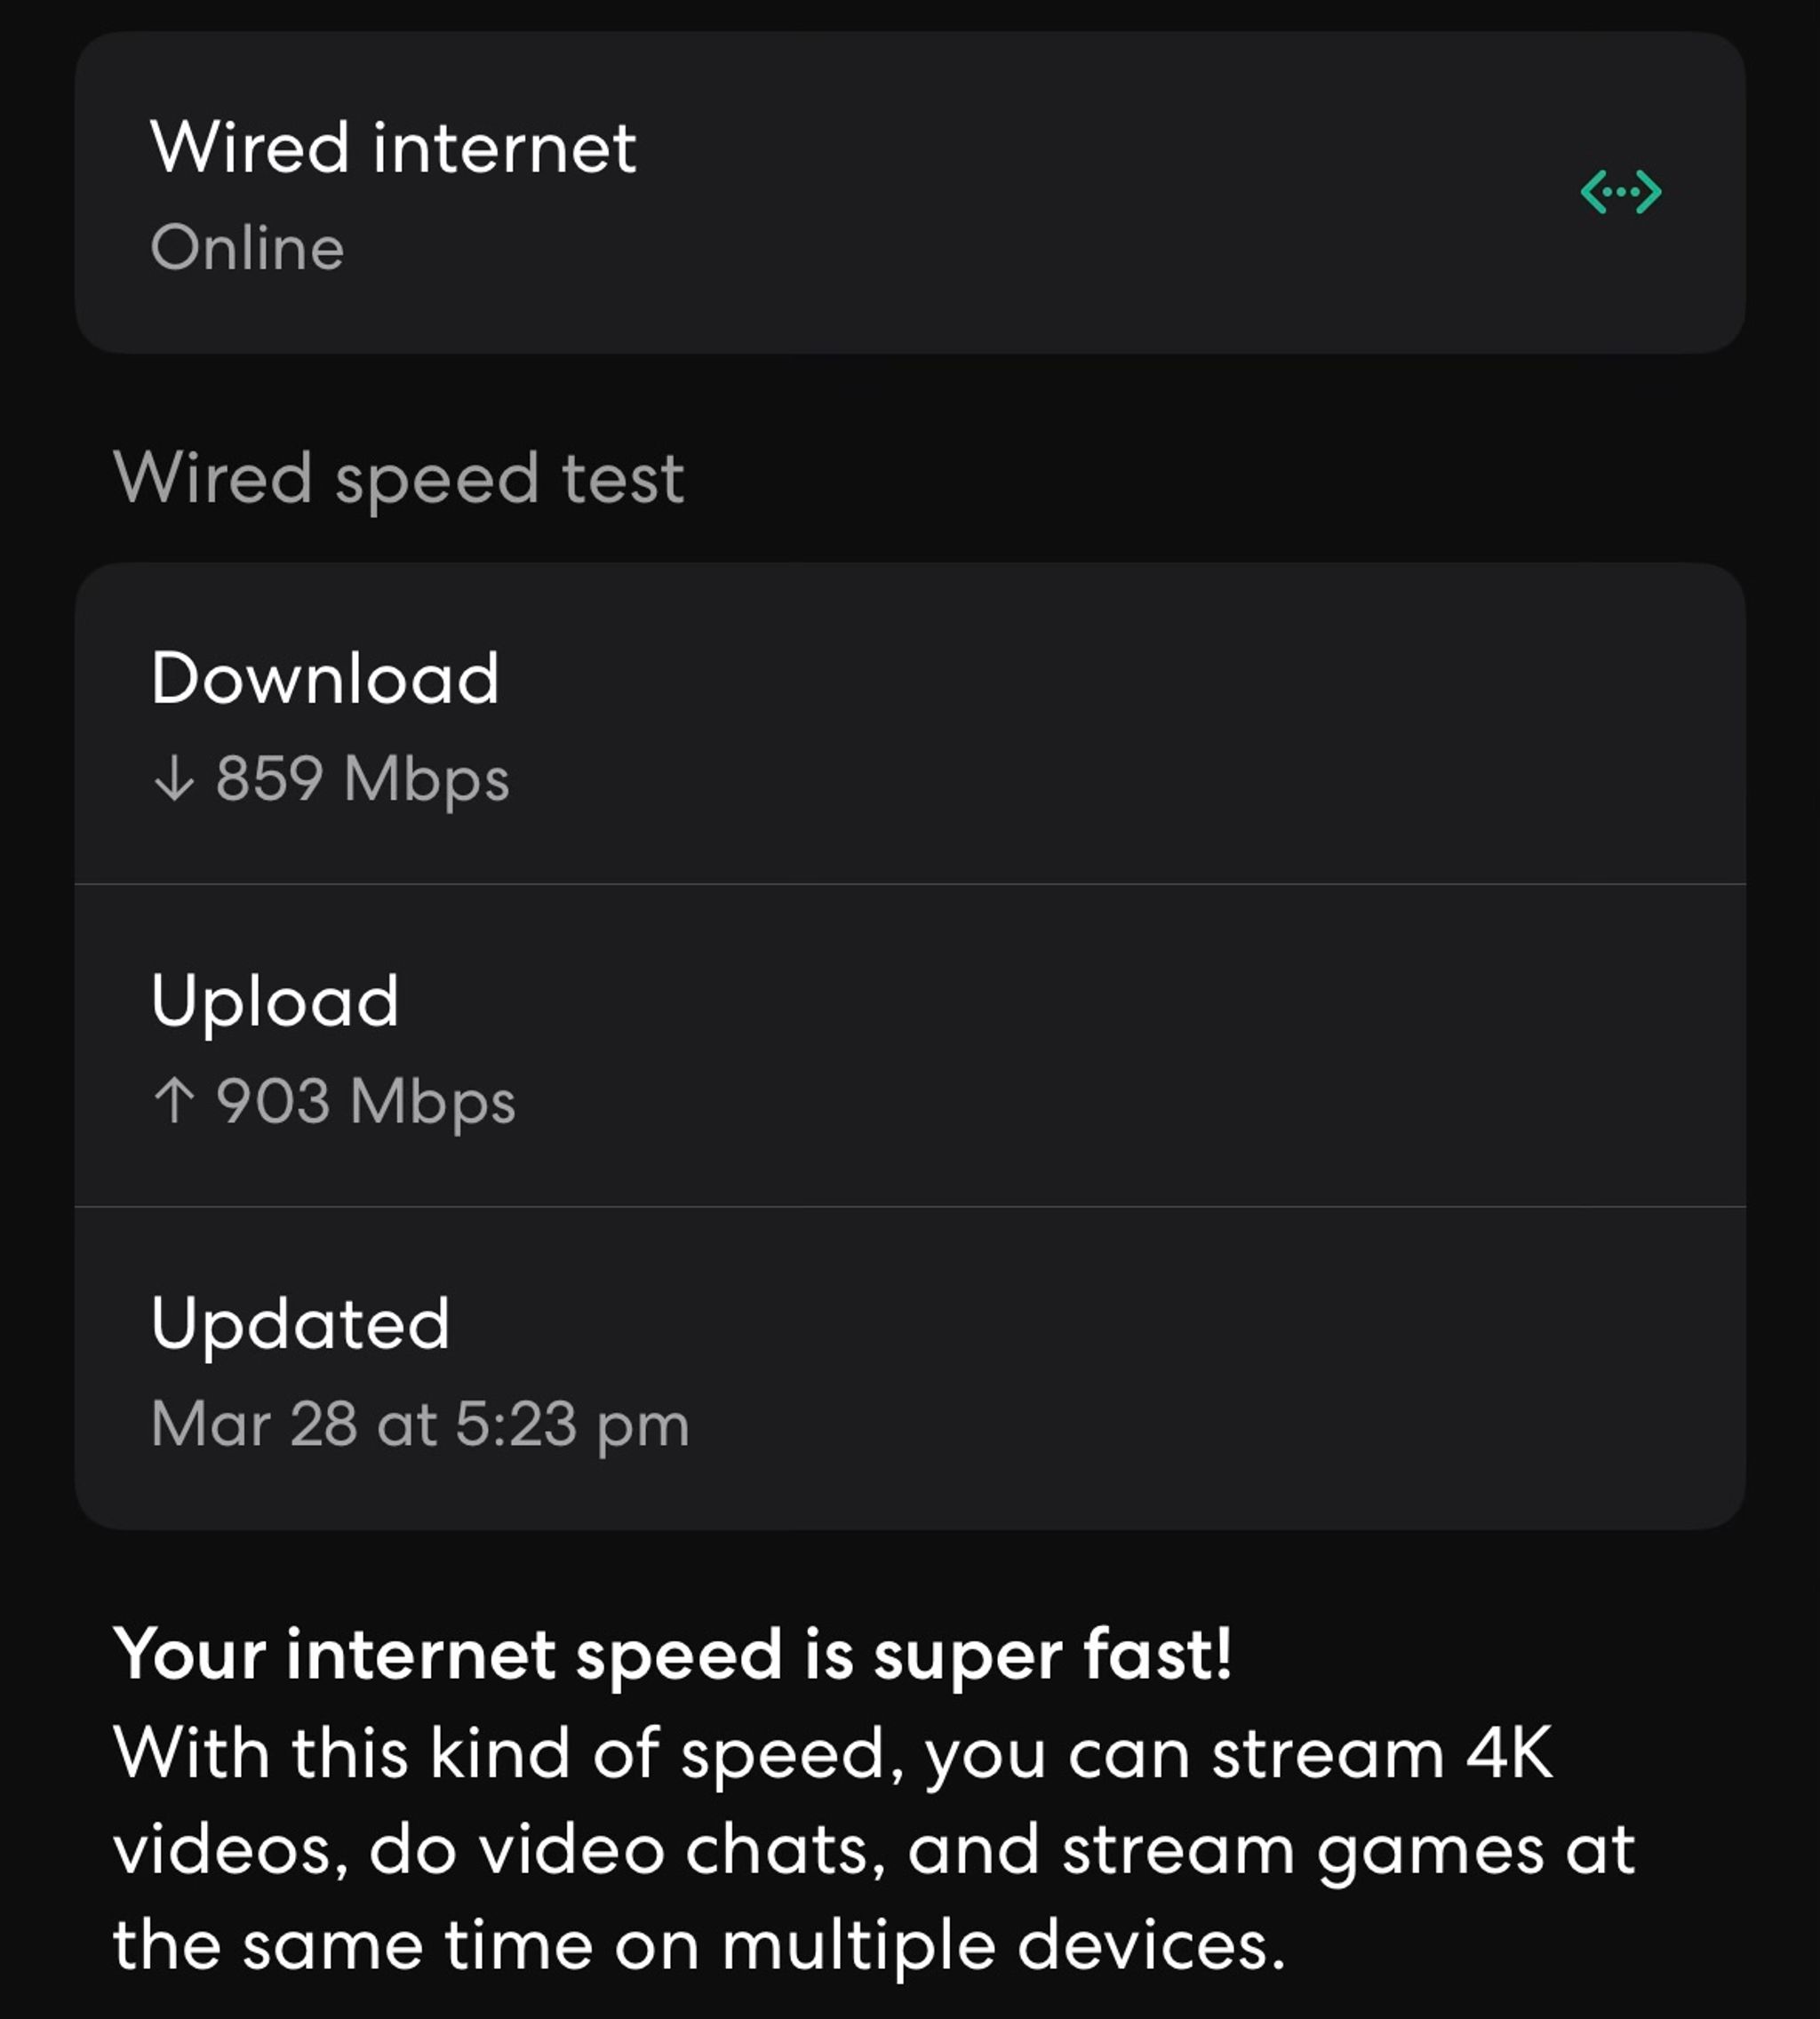Tap the "Upload" row label
This screenshot has height=2019, width=1820.
tap(275, 1000)
